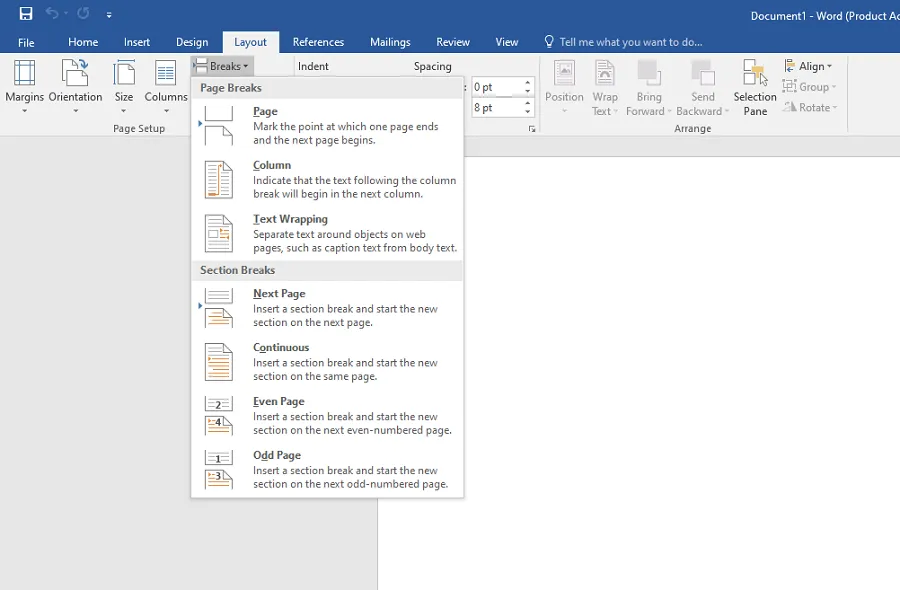The image size is (900, 590).
Task: Decrease Spacing After with down arrow
Action: click(527, 112)
